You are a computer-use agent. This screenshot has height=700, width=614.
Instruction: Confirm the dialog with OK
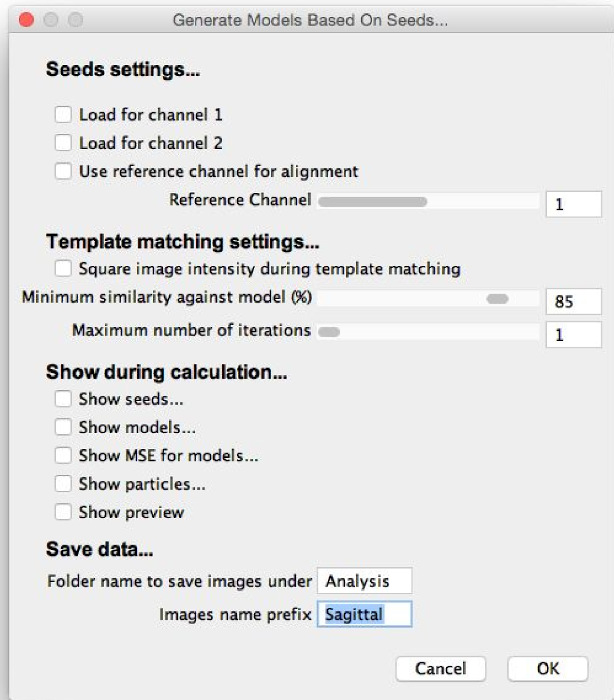[547, 668]
